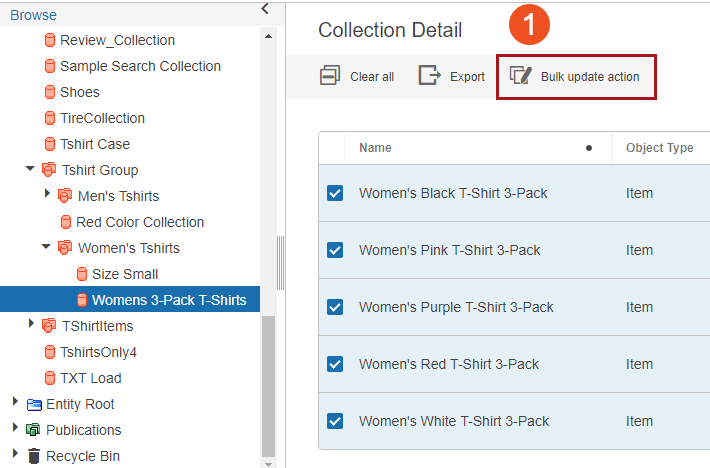Sort by the Name column header
The height and width of the screenshot is (468, 710).
pyautogui.click(x=375, y=148)
